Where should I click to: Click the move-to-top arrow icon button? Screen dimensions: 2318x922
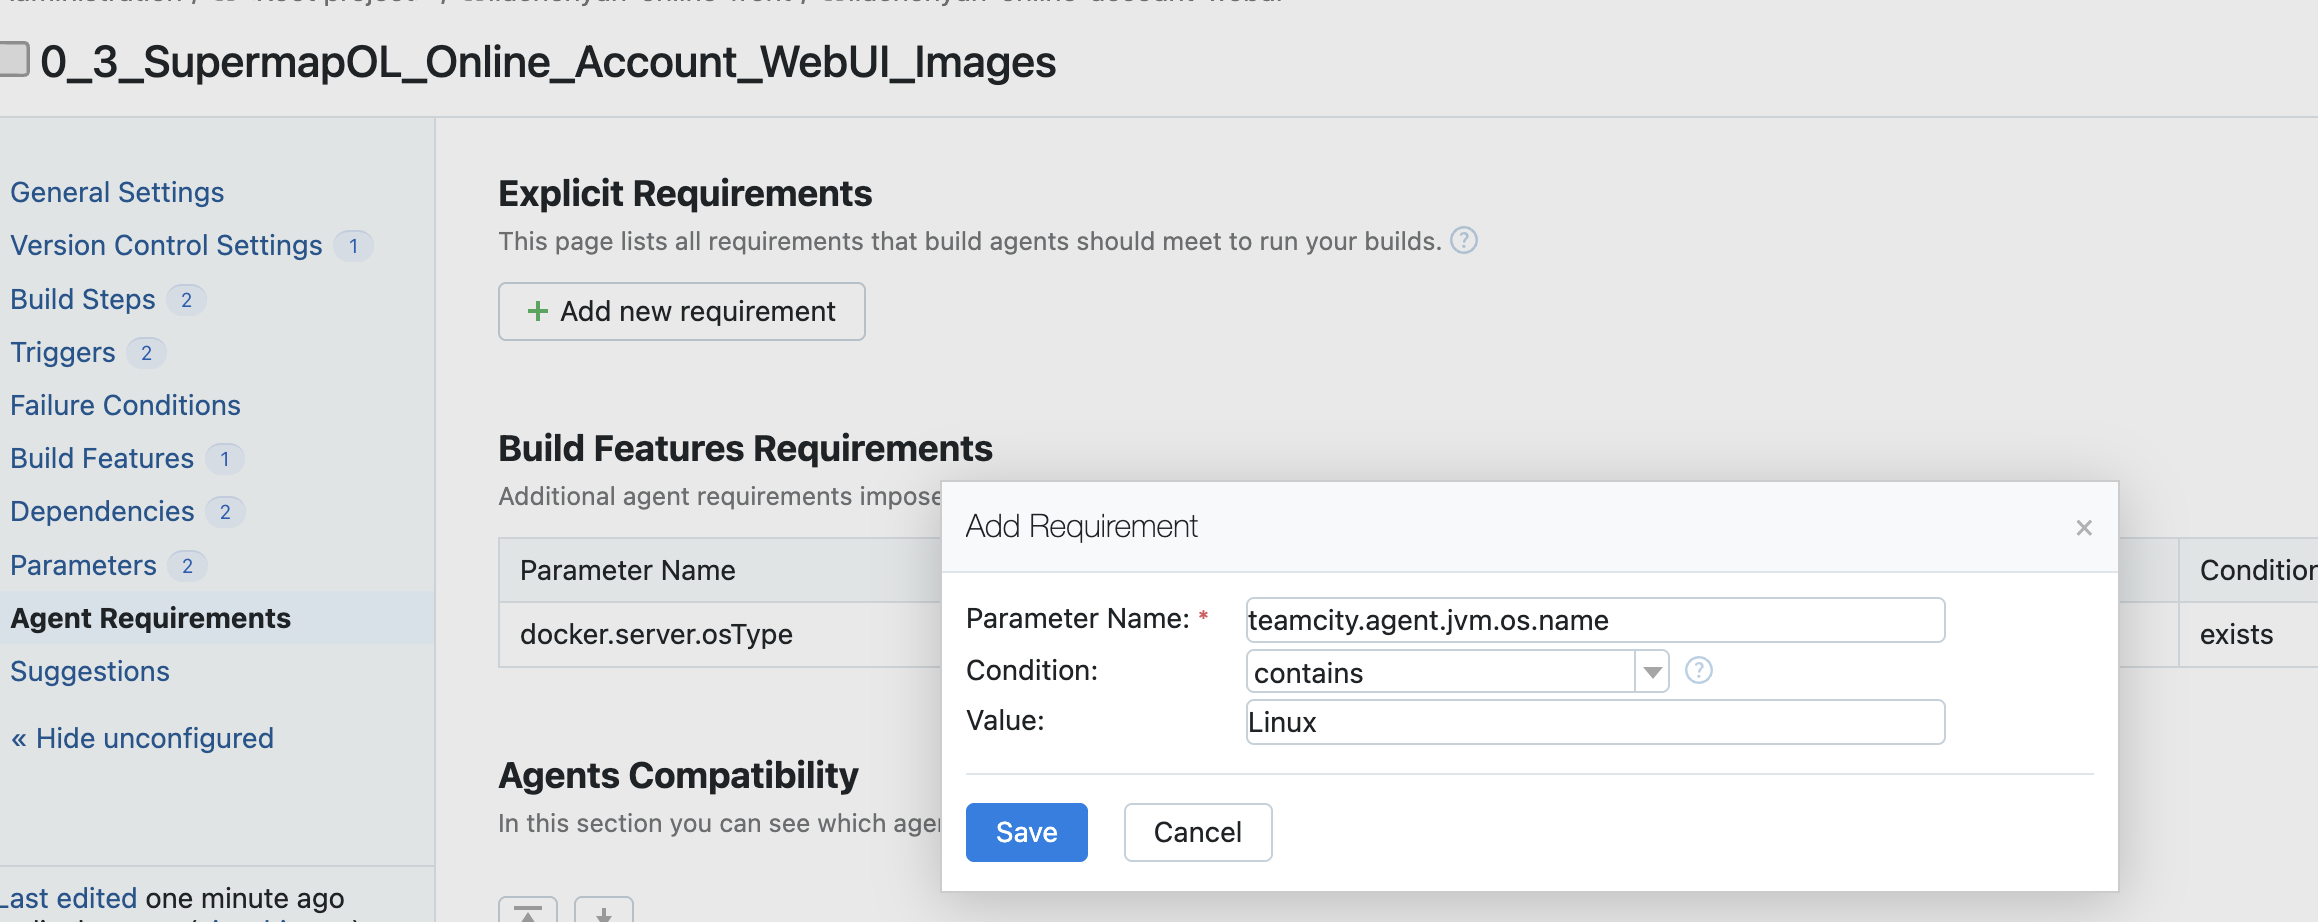click(x=528, y=910)
